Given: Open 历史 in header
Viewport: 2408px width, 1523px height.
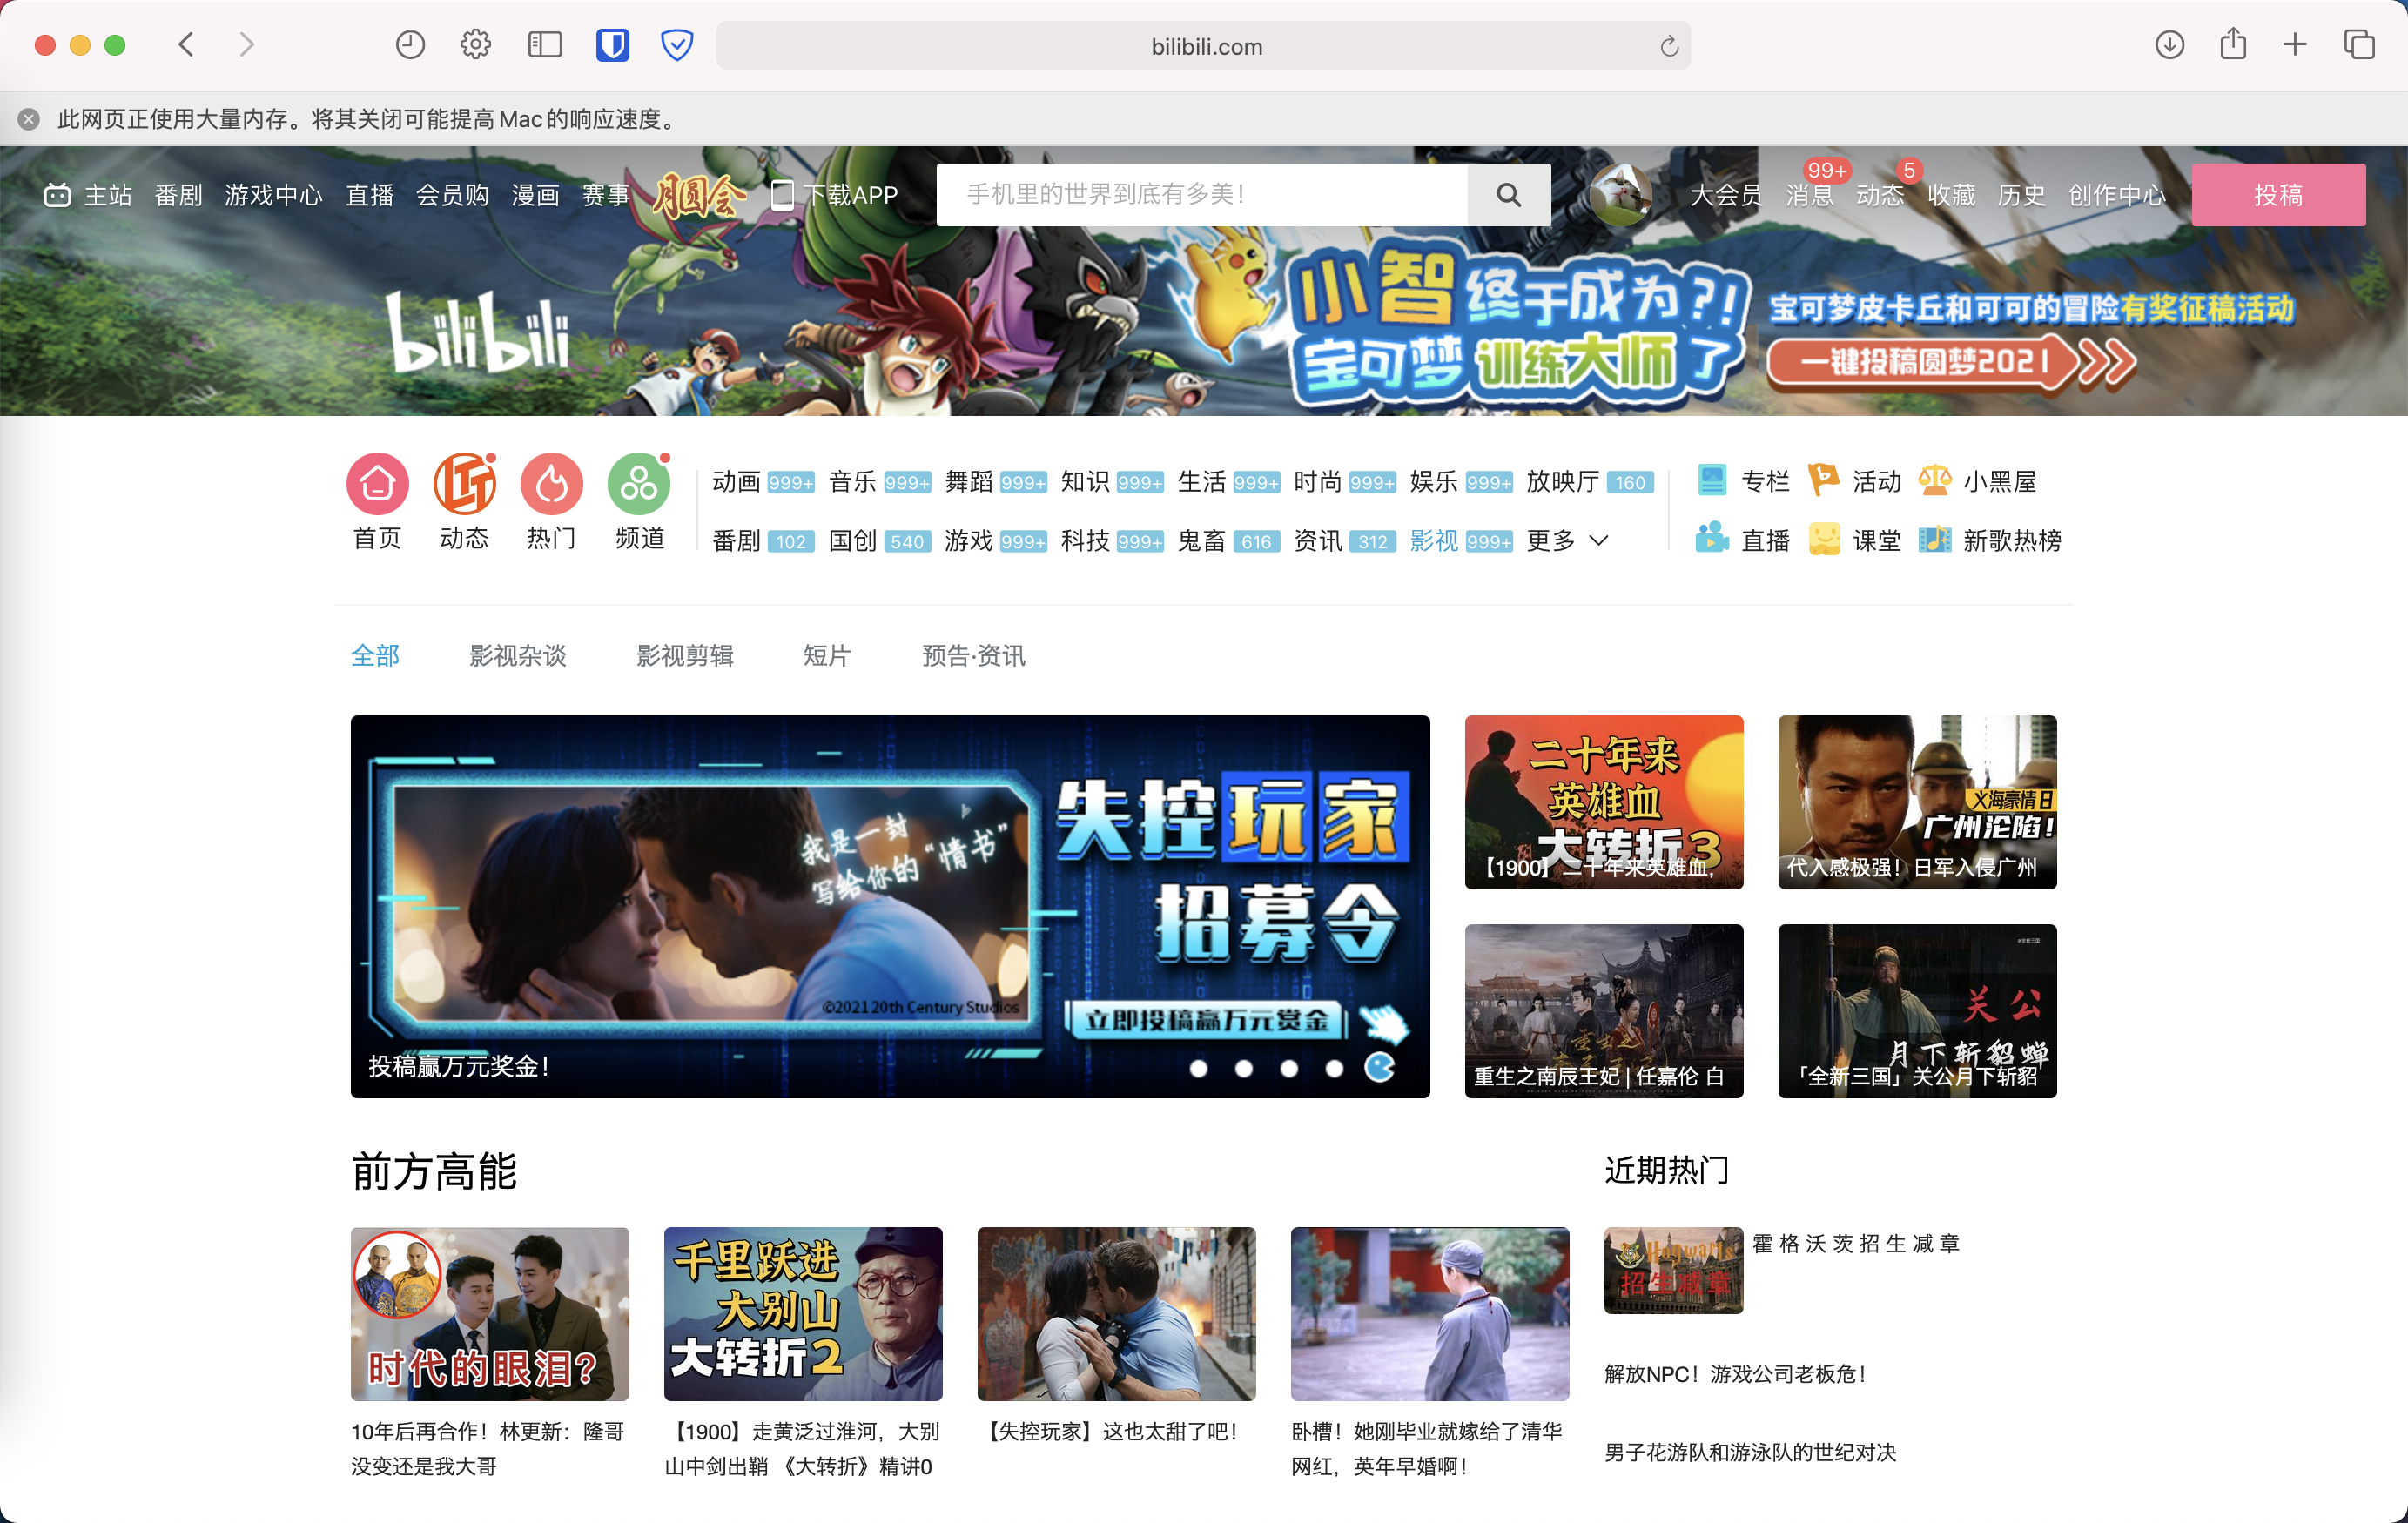Looking at the screenshot, I should point(2021,194).
